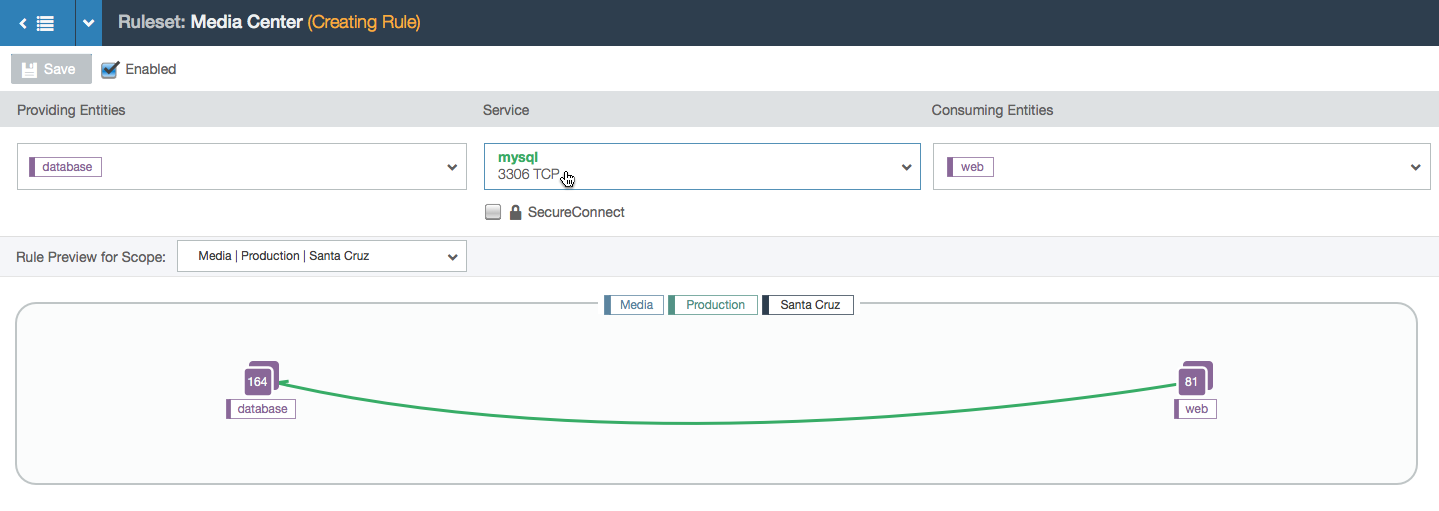Select the web tag in Consuming Entities
Screen dimensions: 1439x511
point(970,167)
